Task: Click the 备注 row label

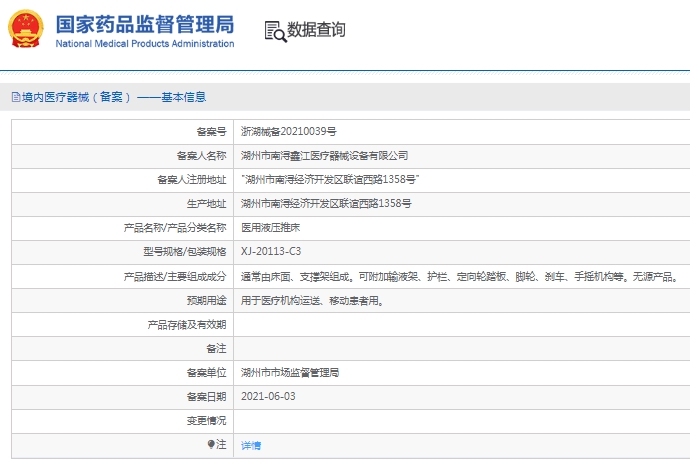Action: (216, 349)
